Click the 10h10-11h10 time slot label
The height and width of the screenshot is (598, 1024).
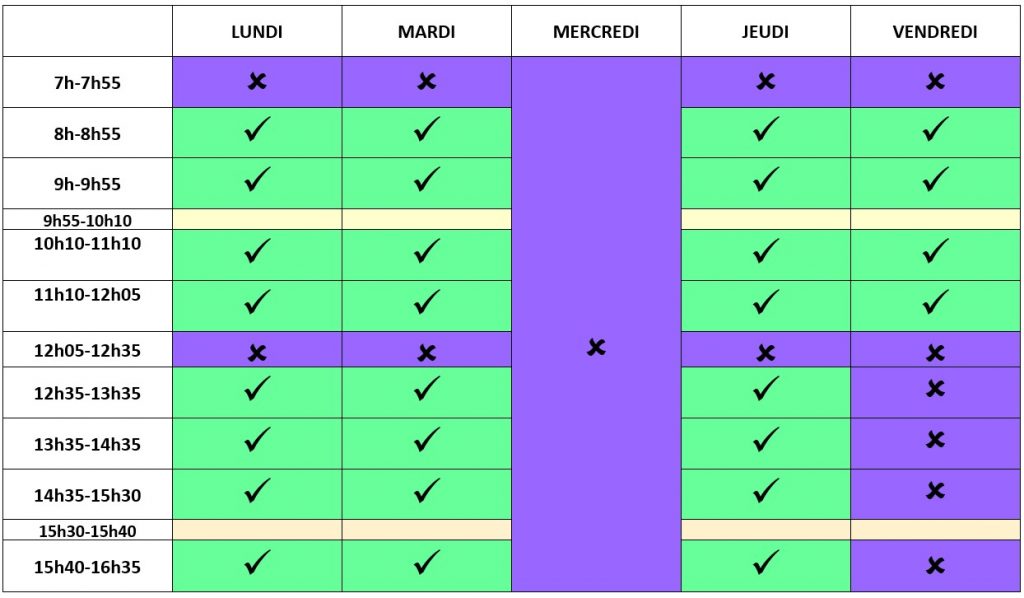[x=87, y=243]
